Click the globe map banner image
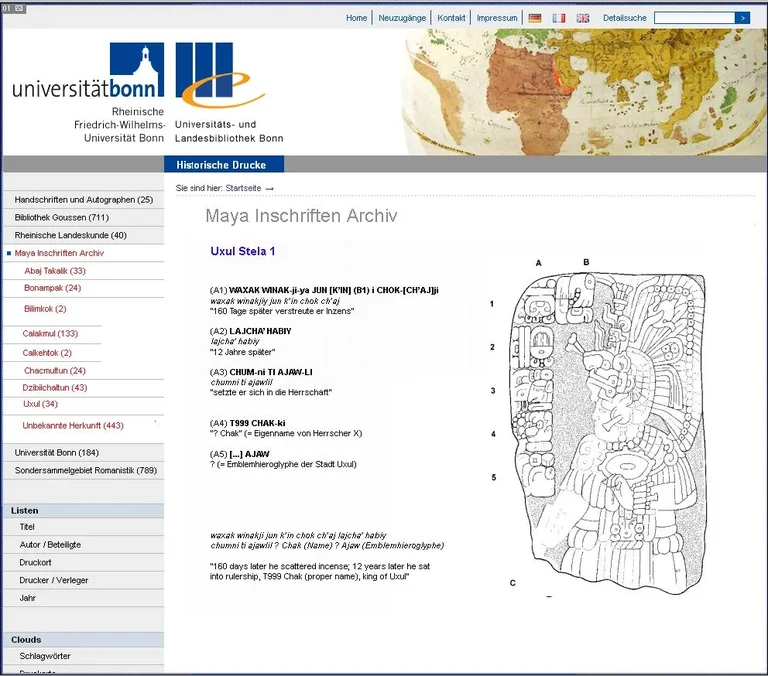768x676 pixels. (x=585, y=92)
